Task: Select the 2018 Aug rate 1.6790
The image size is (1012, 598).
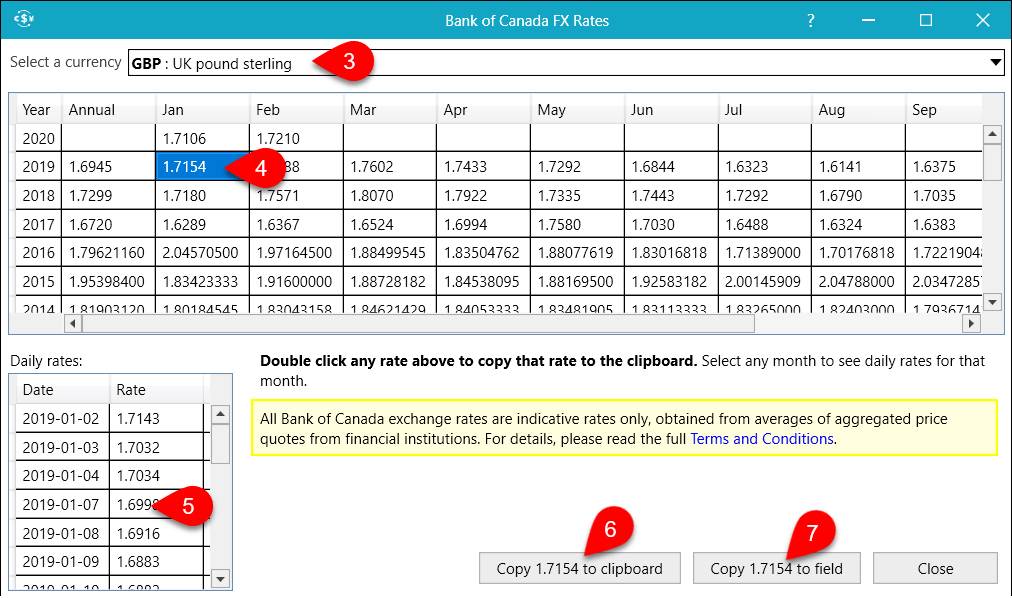Action: click(x=858, y=195)
